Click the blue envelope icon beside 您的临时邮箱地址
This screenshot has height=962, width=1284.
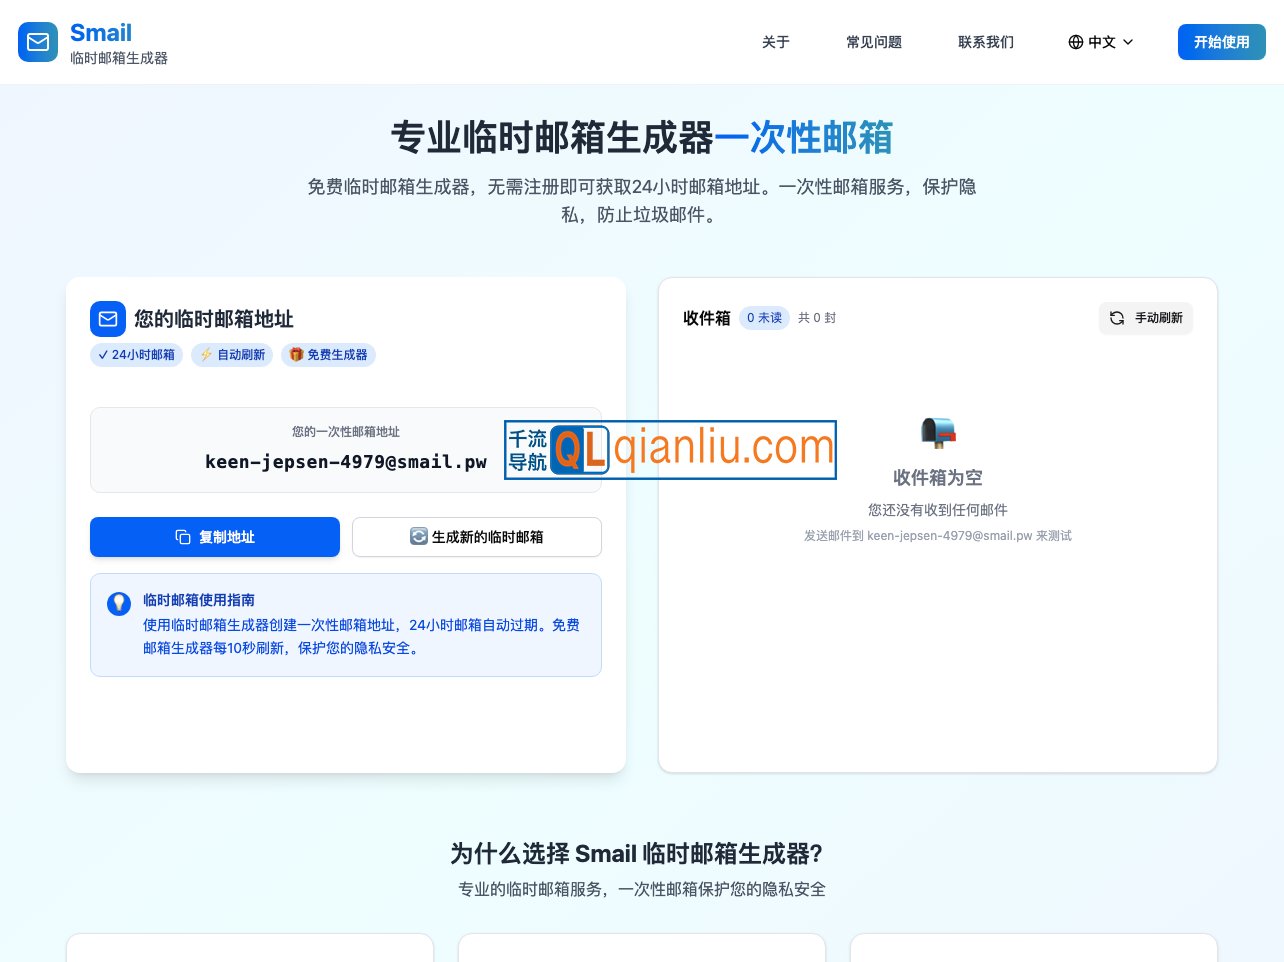click(x=108, y=319)
